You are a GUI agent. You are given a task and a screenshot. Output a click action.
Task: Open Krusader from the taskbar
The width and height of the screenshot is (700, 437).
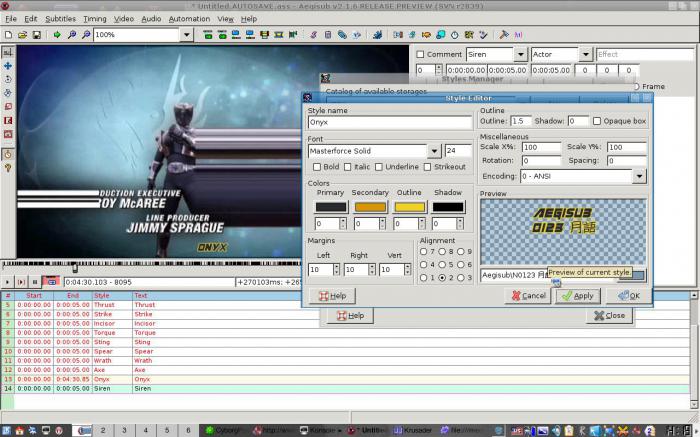[413, 430]
